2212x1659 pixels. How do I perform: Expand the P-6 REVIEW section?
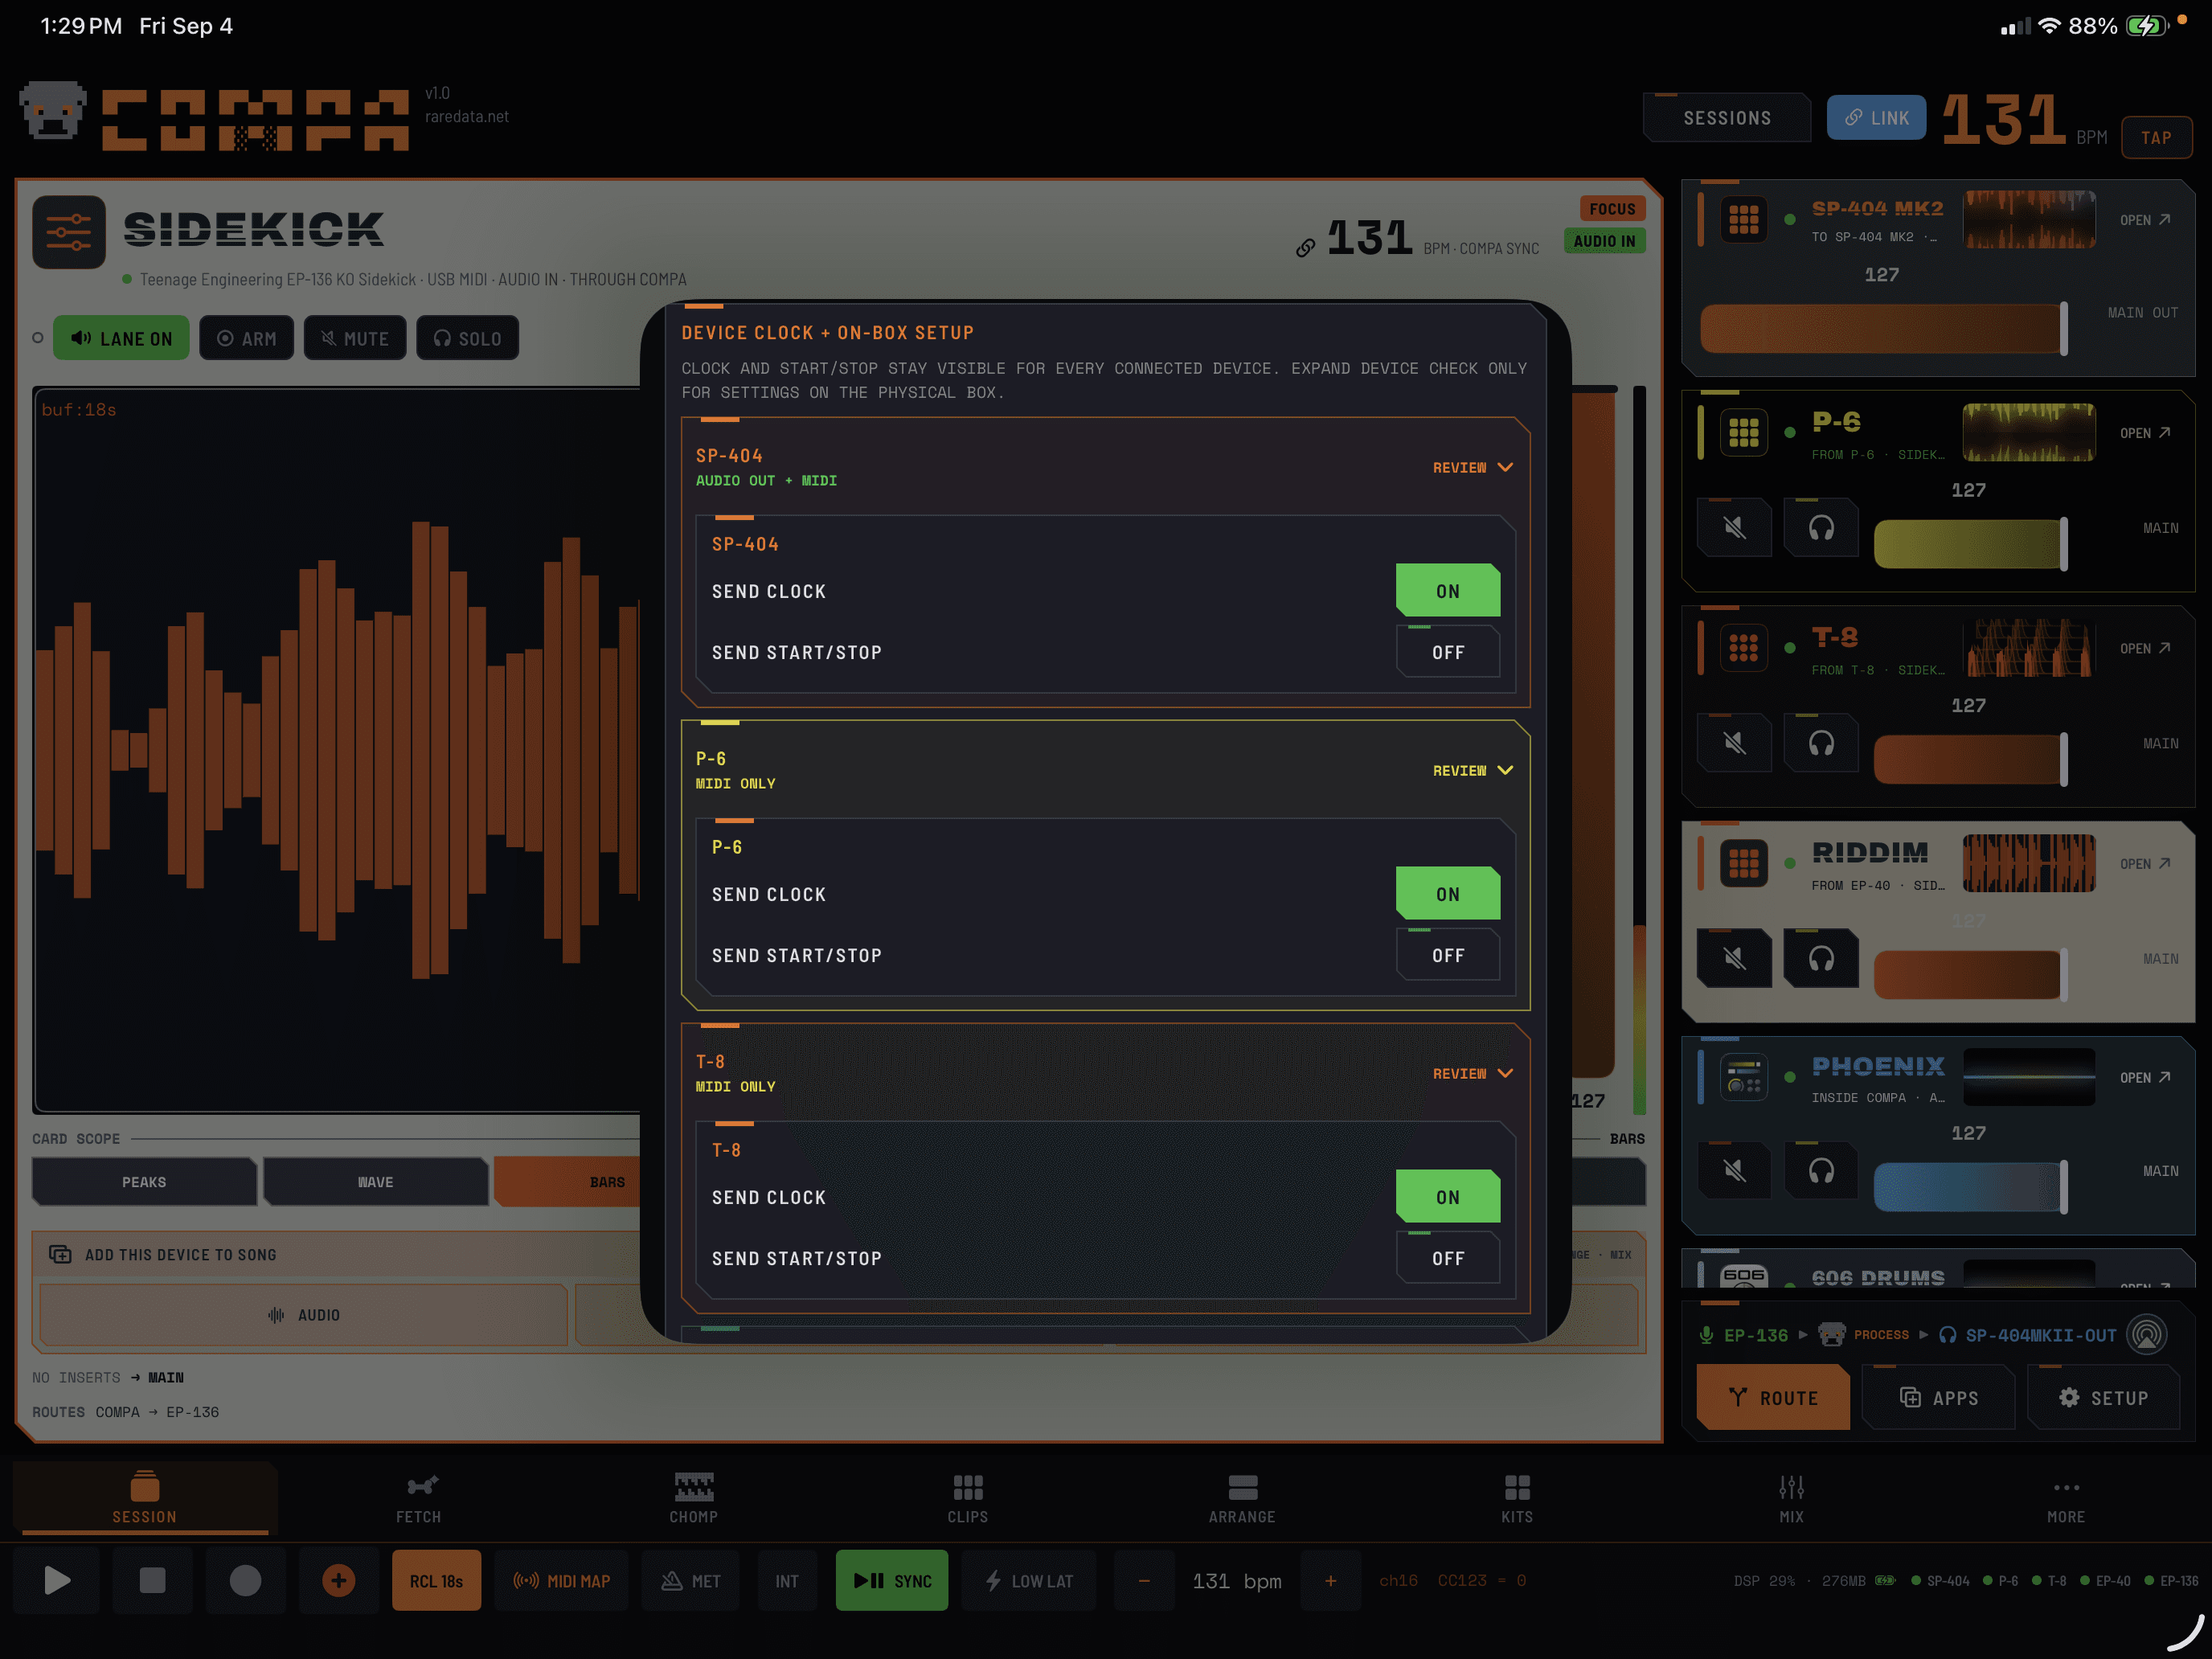coord(1472,770)
